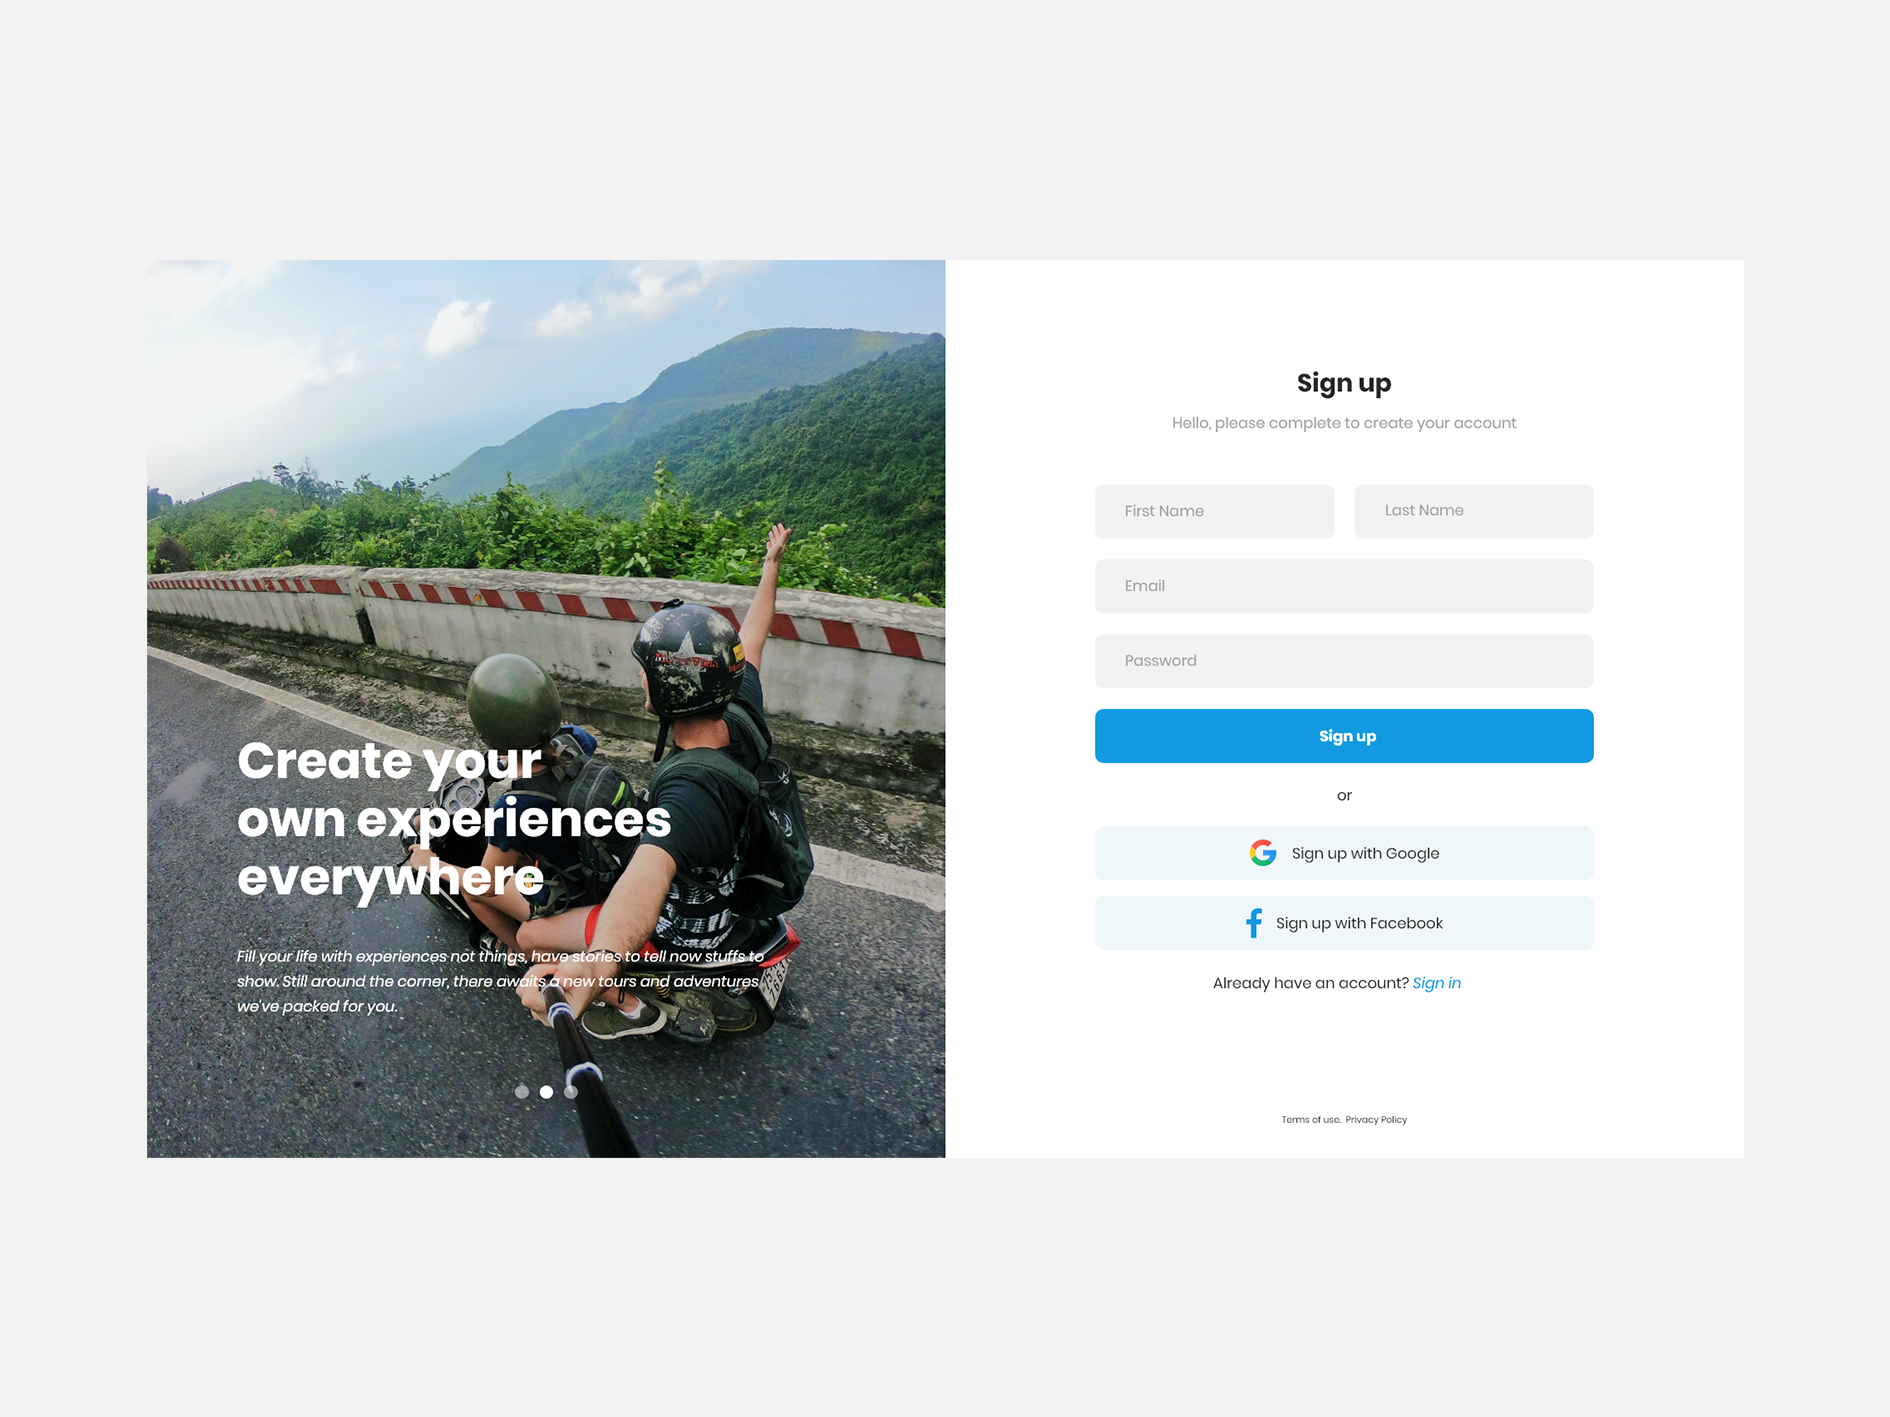The width and height of the screenshot is (1890, 1417).
Task: Click the Google logo icon
Action: [1262, 853]
